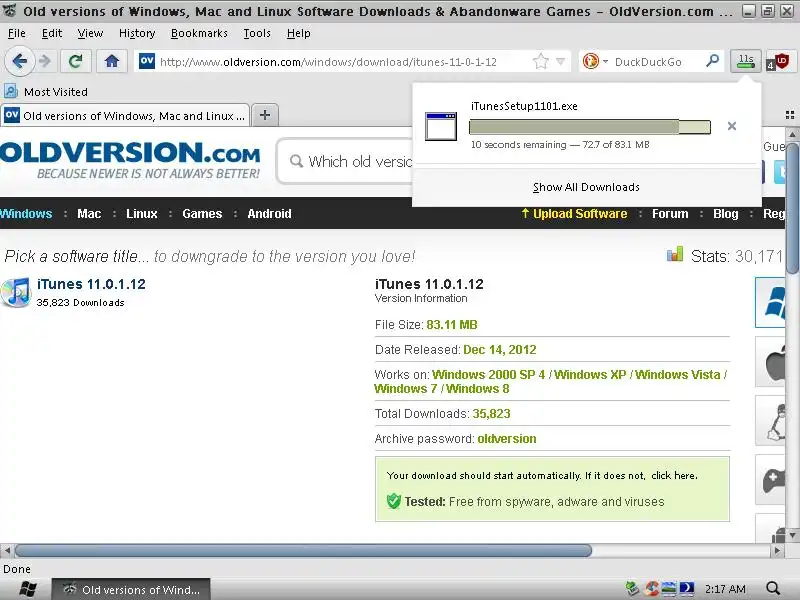Select the Old versions of Windows tab

126,116
